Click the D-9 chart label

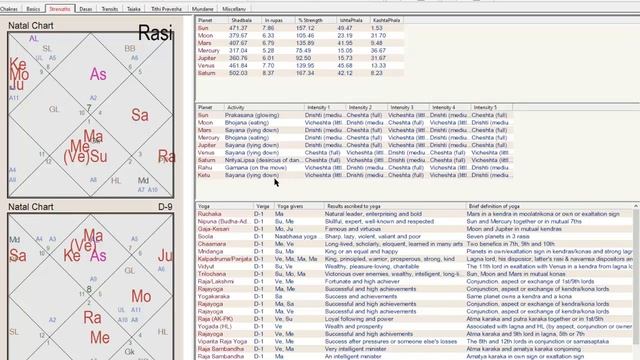point(165,207)
